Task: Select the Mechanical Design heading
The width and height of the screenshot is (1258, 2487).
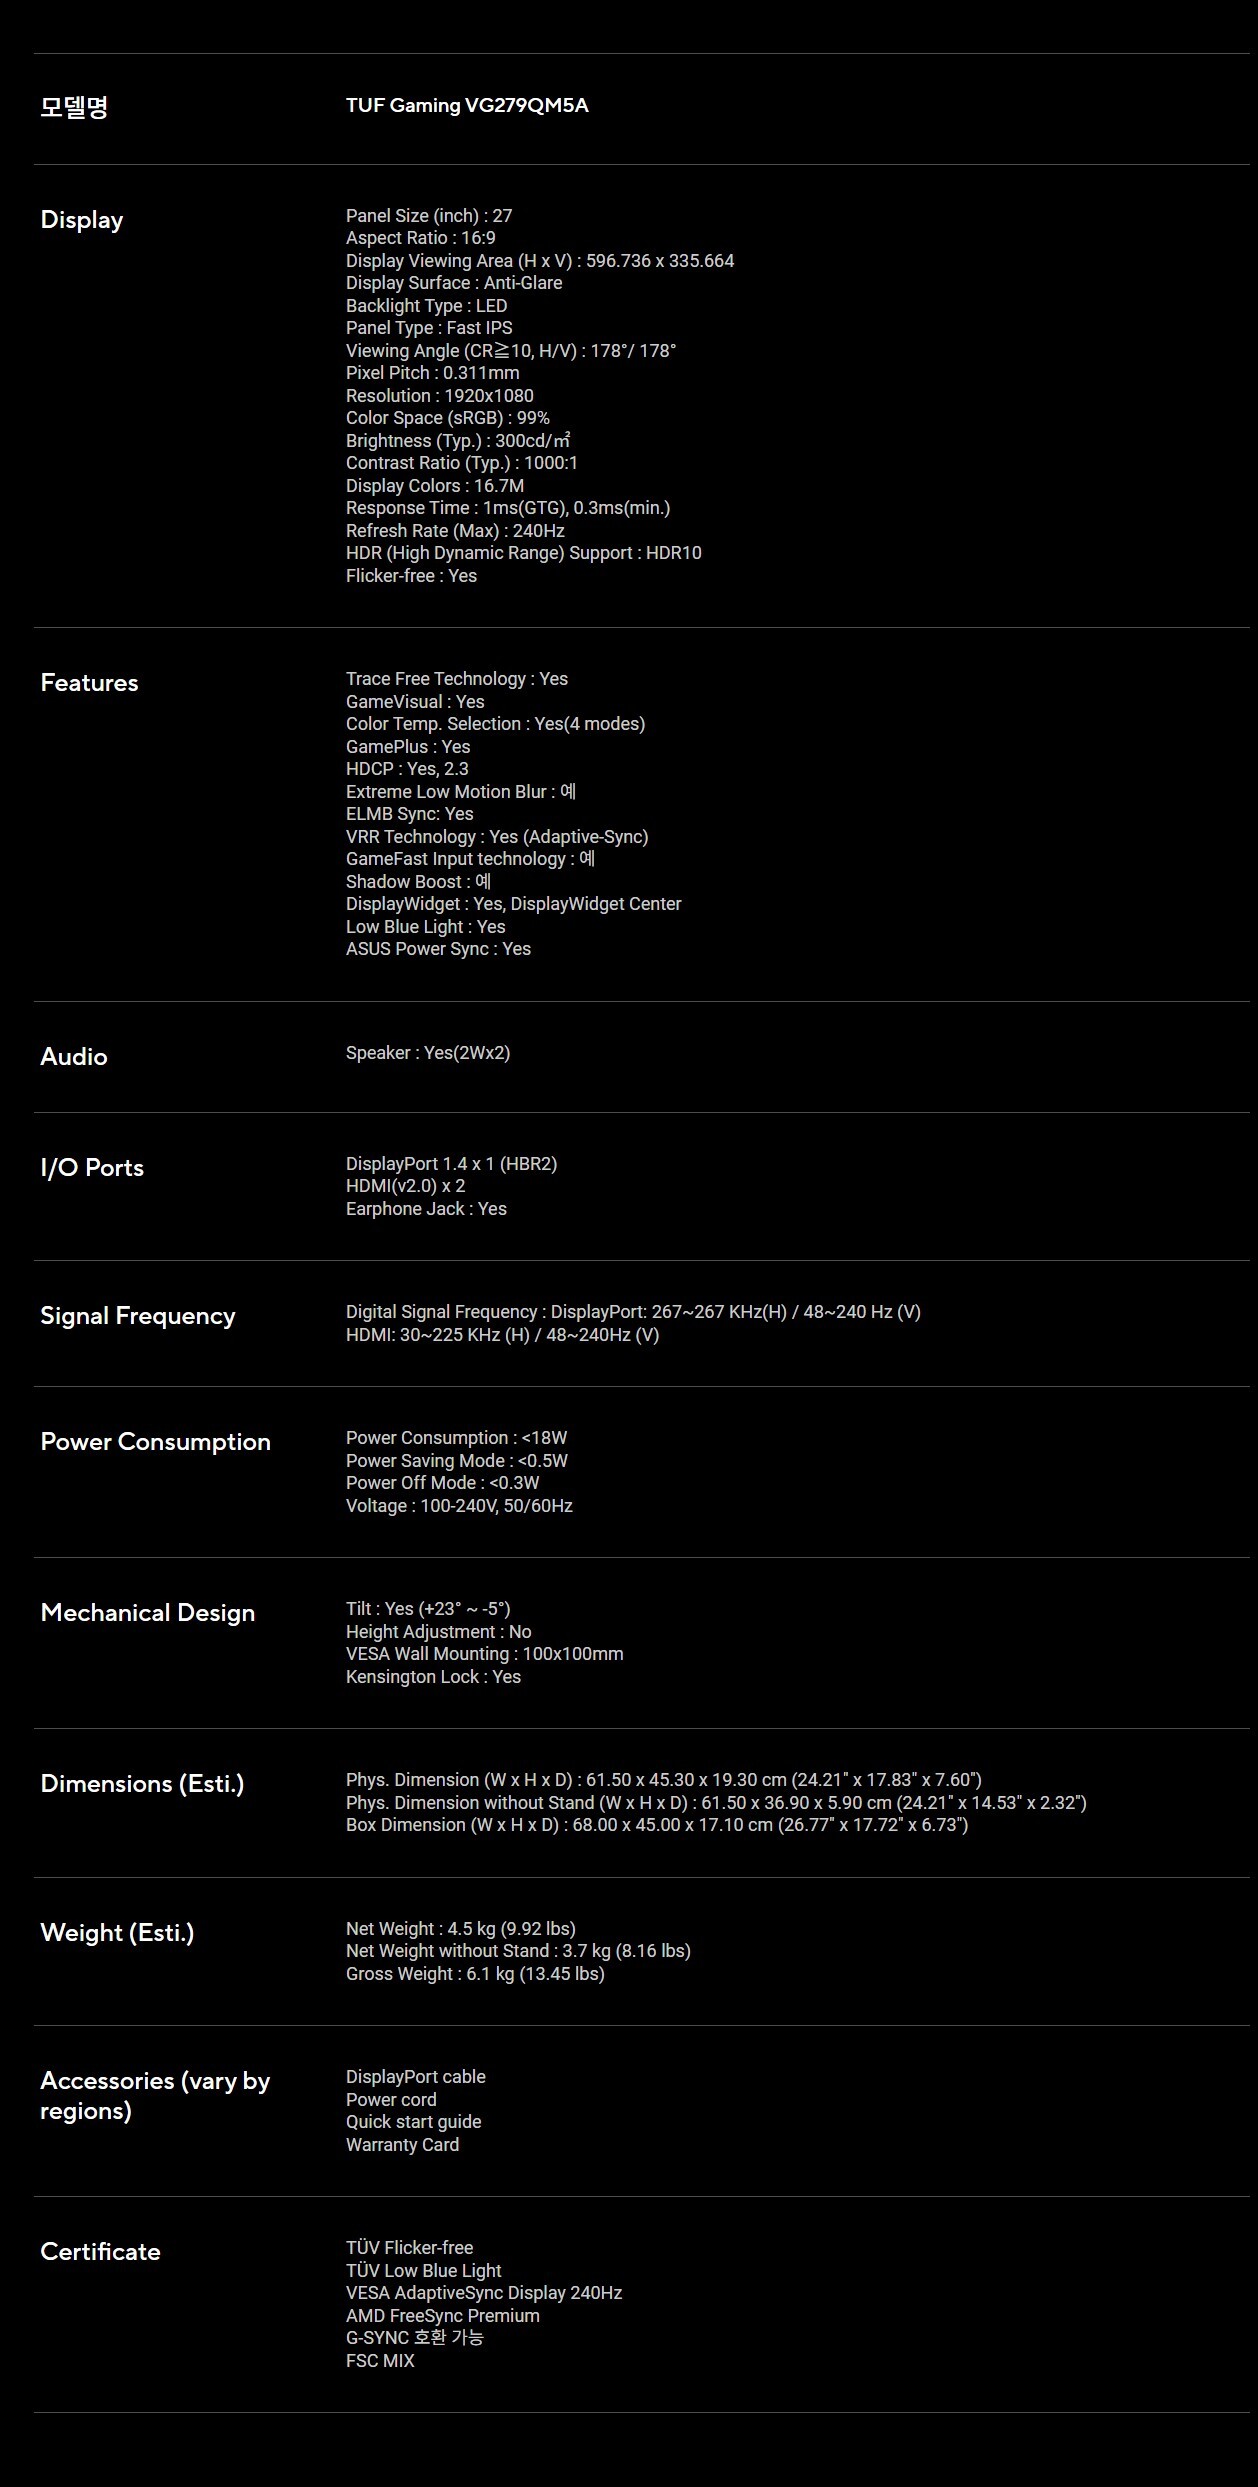Action: pyautogui.click(x=148, y=1613)
